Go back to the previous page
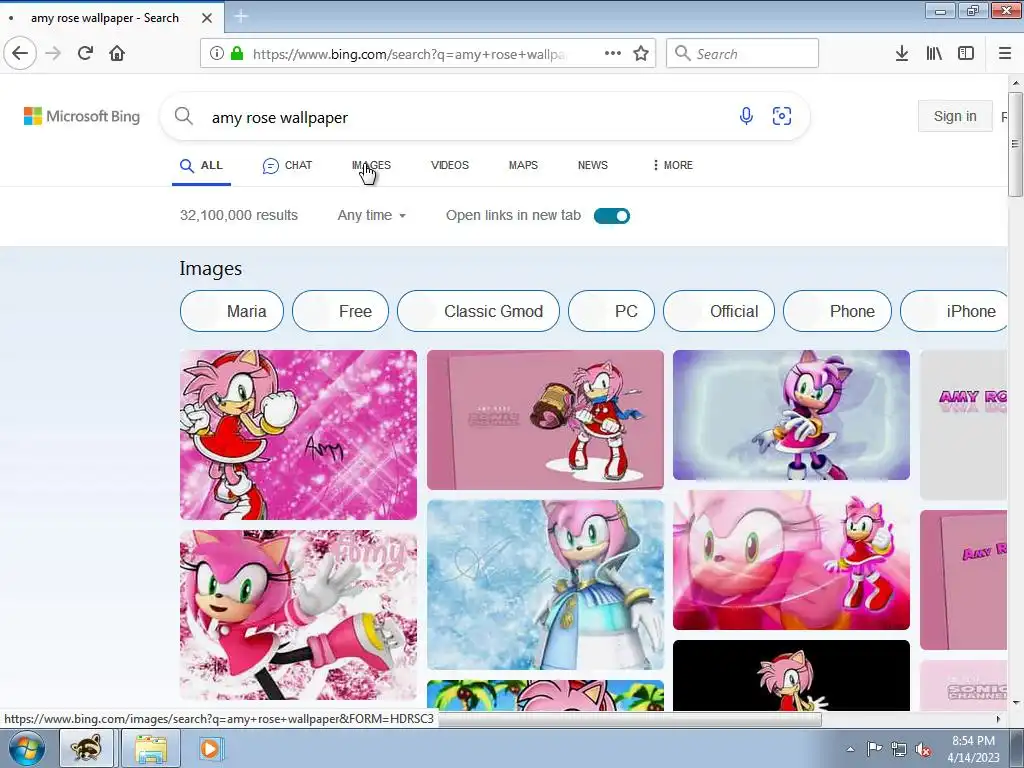1024x768 pixels. coord(20,53)
